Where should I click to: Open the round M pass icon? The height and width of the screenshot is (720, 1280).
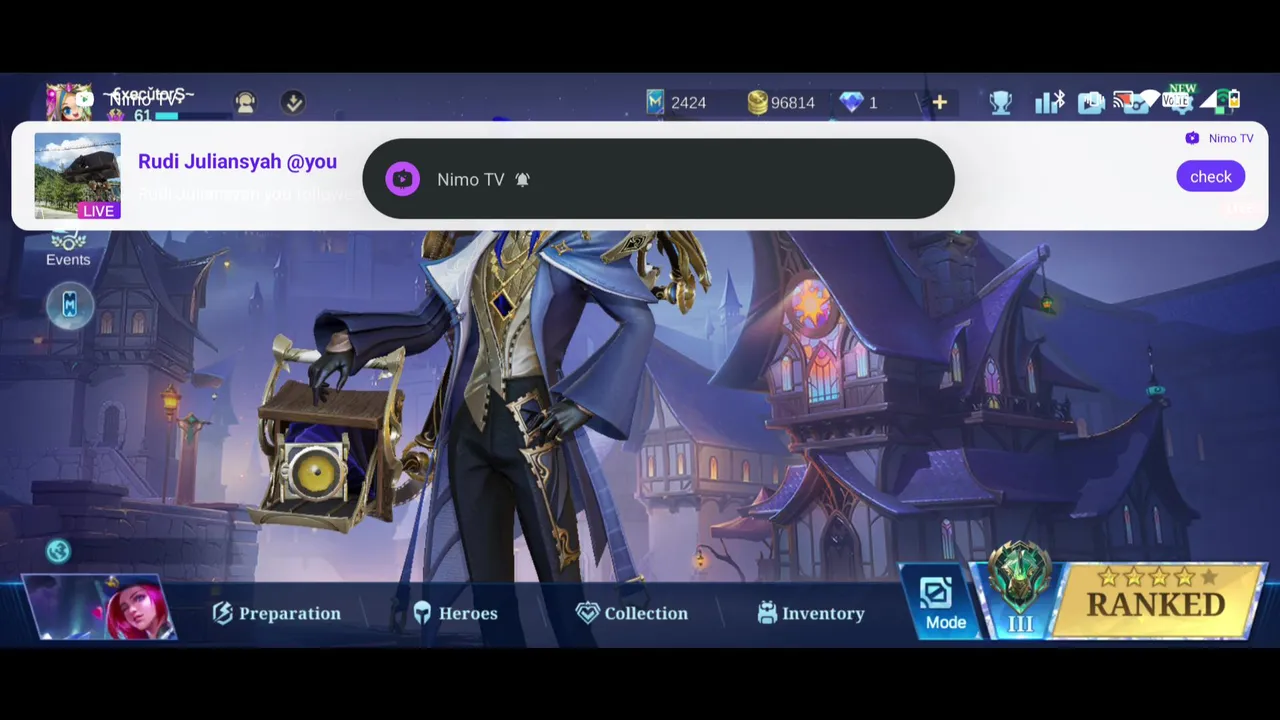point(70,305)
